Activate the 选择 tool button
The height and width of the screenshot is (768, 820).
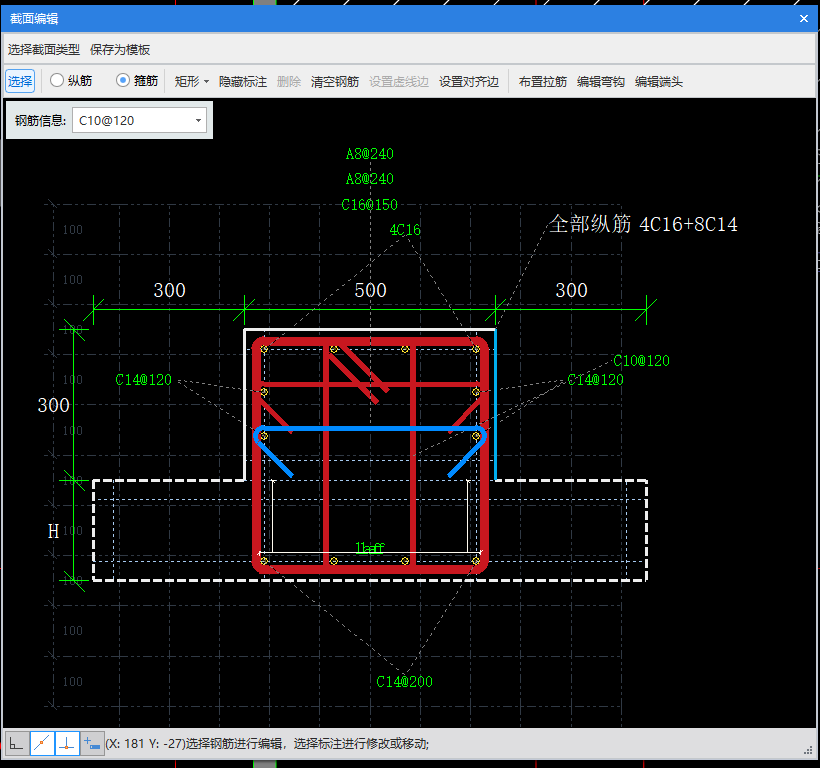tap(20, 81)
